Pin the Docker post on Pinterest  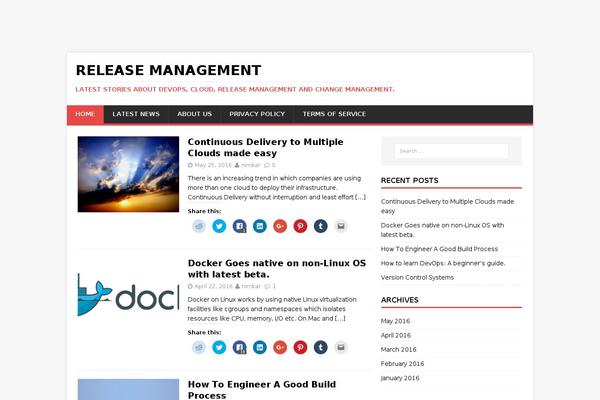[300, 348]
